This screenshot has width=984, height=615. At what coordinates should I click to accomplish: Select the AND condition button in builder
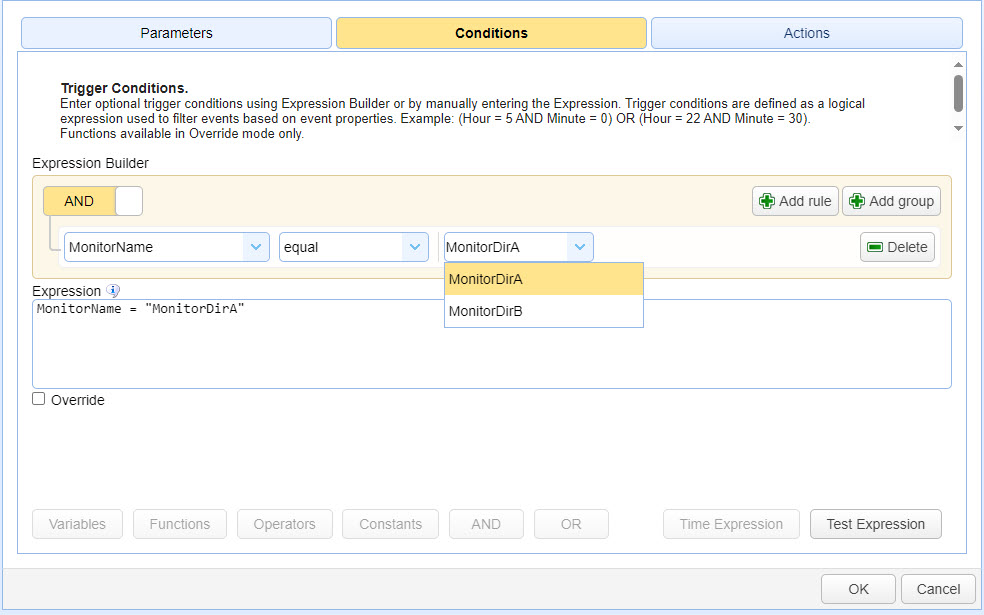pos(79,201)
